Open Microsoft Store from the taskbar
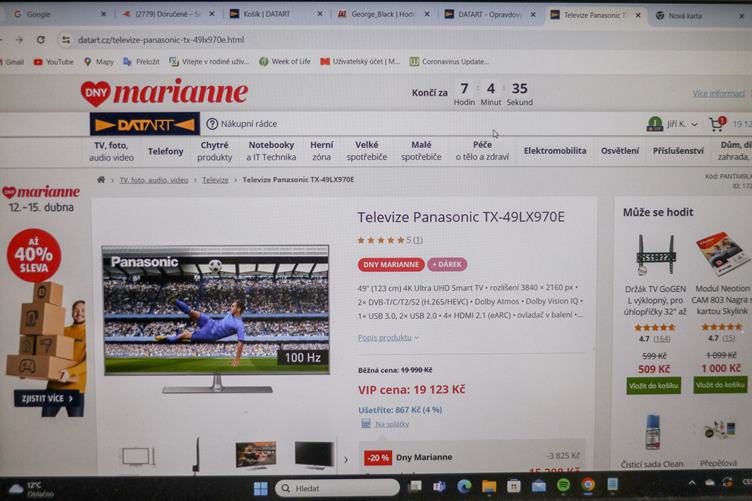The width and height of the screenshot is (752, 501). pos(514,487)
